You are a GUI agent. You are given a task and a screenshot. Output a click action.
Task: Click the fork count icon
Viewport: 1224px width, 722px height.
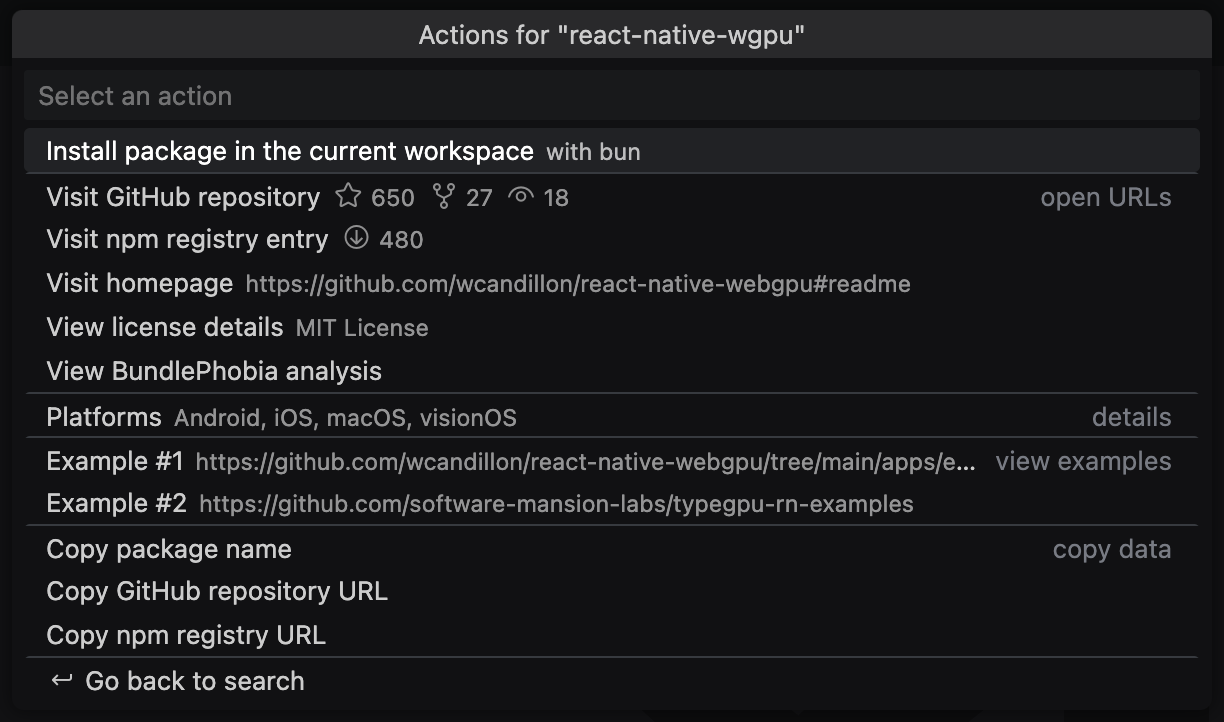pyautogui.click(x=443, y=196)
